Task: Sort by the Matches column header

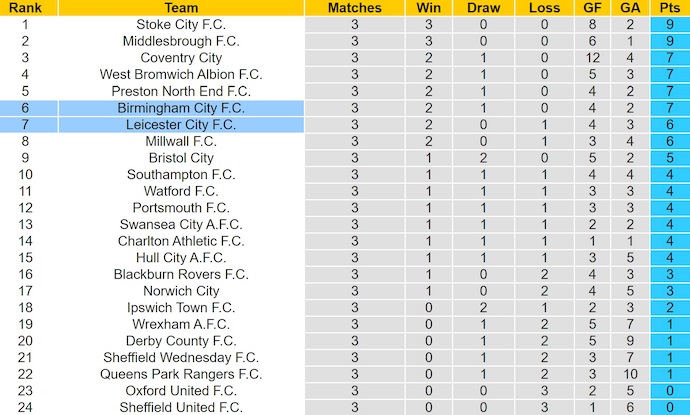Action: [x=354, y=7]
